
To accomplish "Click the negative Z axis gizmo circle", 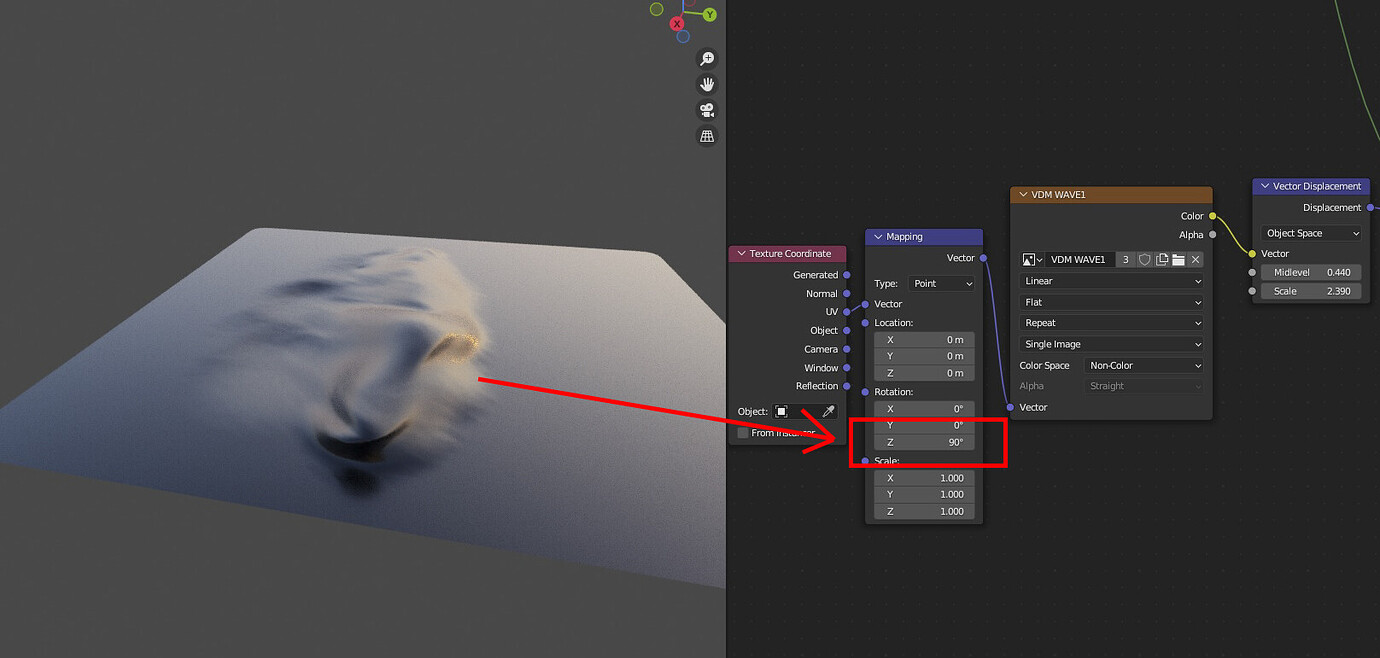I will (682, 36).
